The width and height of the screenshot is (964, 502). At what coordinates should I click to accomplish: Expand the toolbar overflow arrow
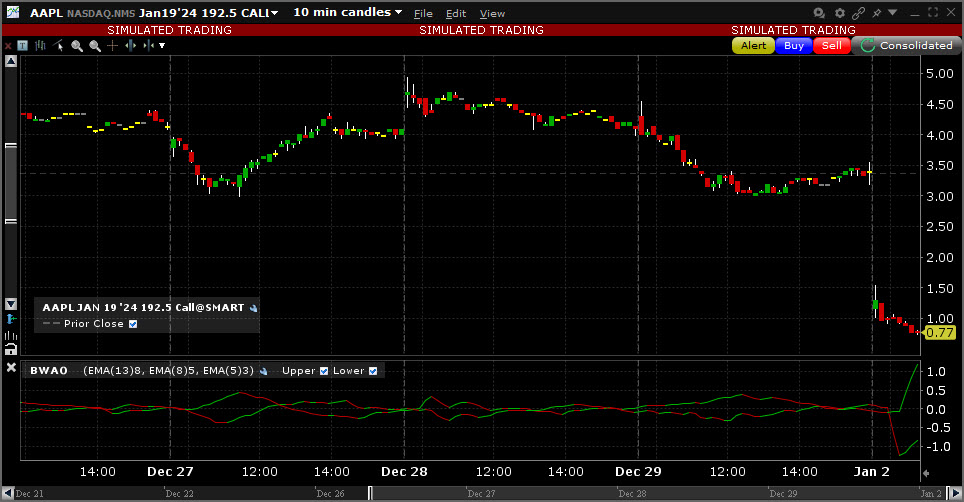pyautogui.click(x=162, y=45)
